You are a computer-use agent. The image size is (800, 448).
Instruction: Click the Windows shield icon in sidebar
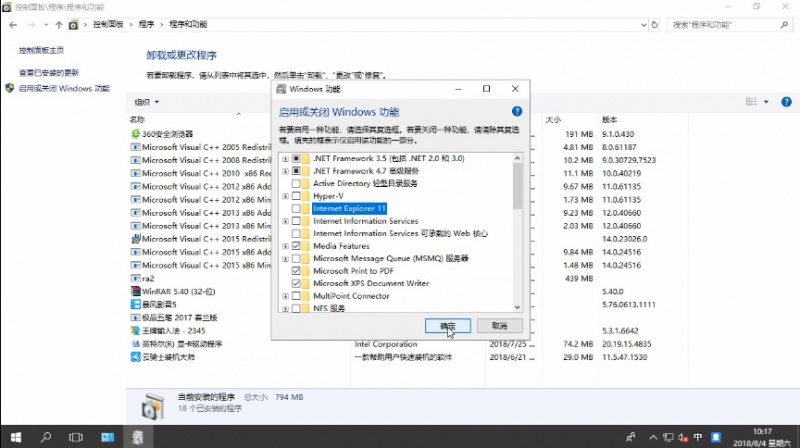[x=9, y=88]
